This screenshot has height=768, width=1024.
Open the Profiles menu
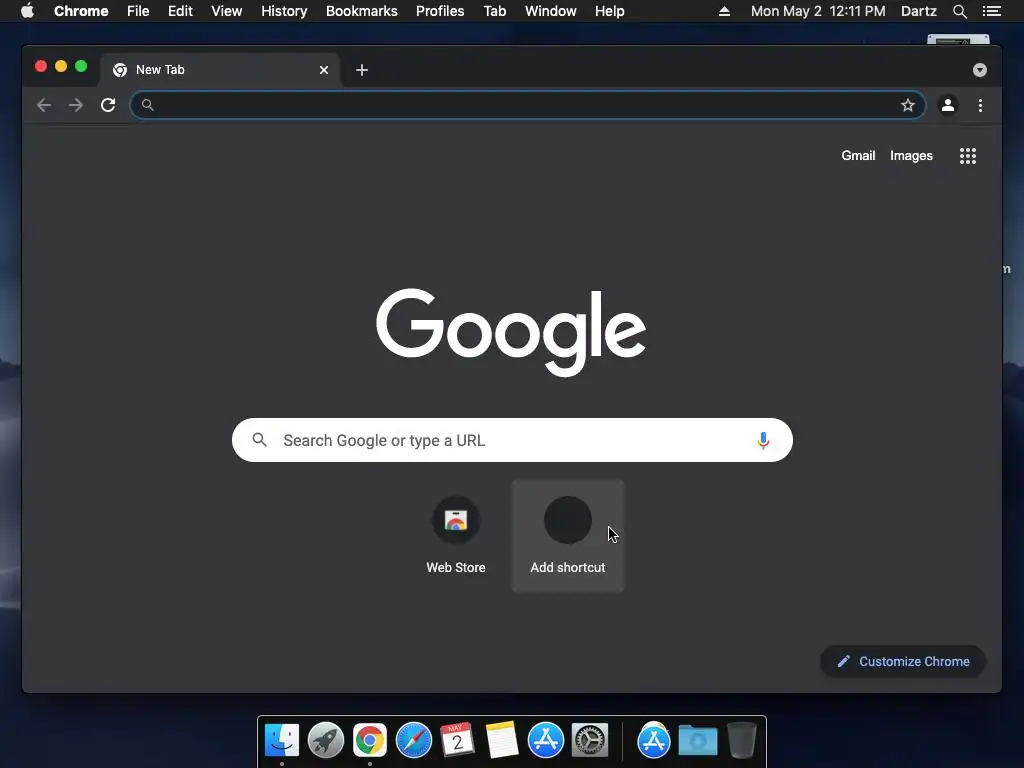(440, 11)
